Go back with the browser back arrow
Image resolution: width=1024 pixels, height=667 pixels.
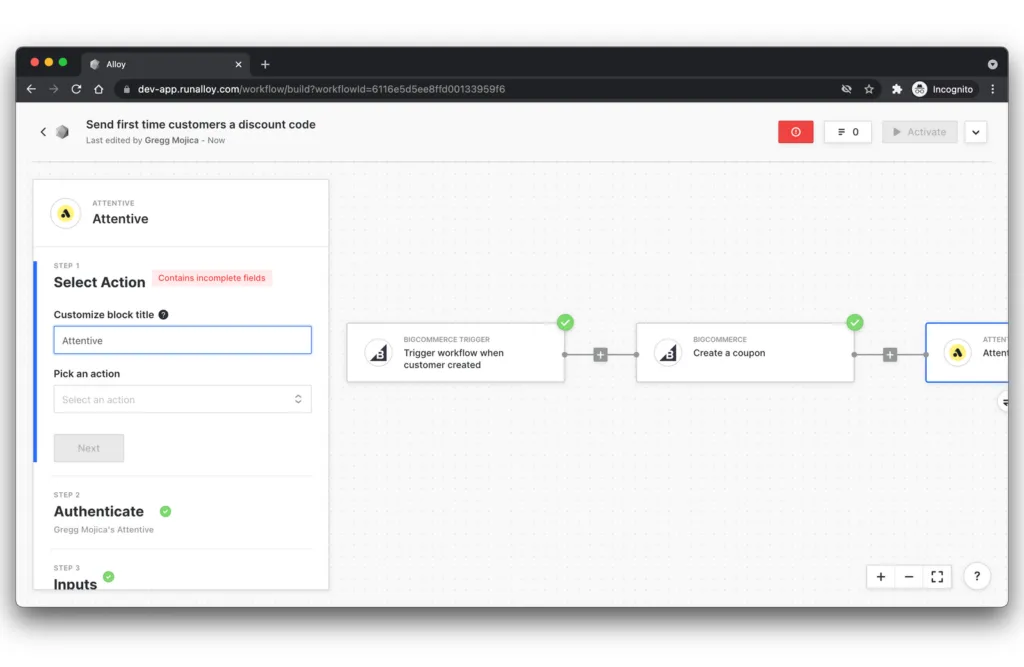tap(31, 89)
